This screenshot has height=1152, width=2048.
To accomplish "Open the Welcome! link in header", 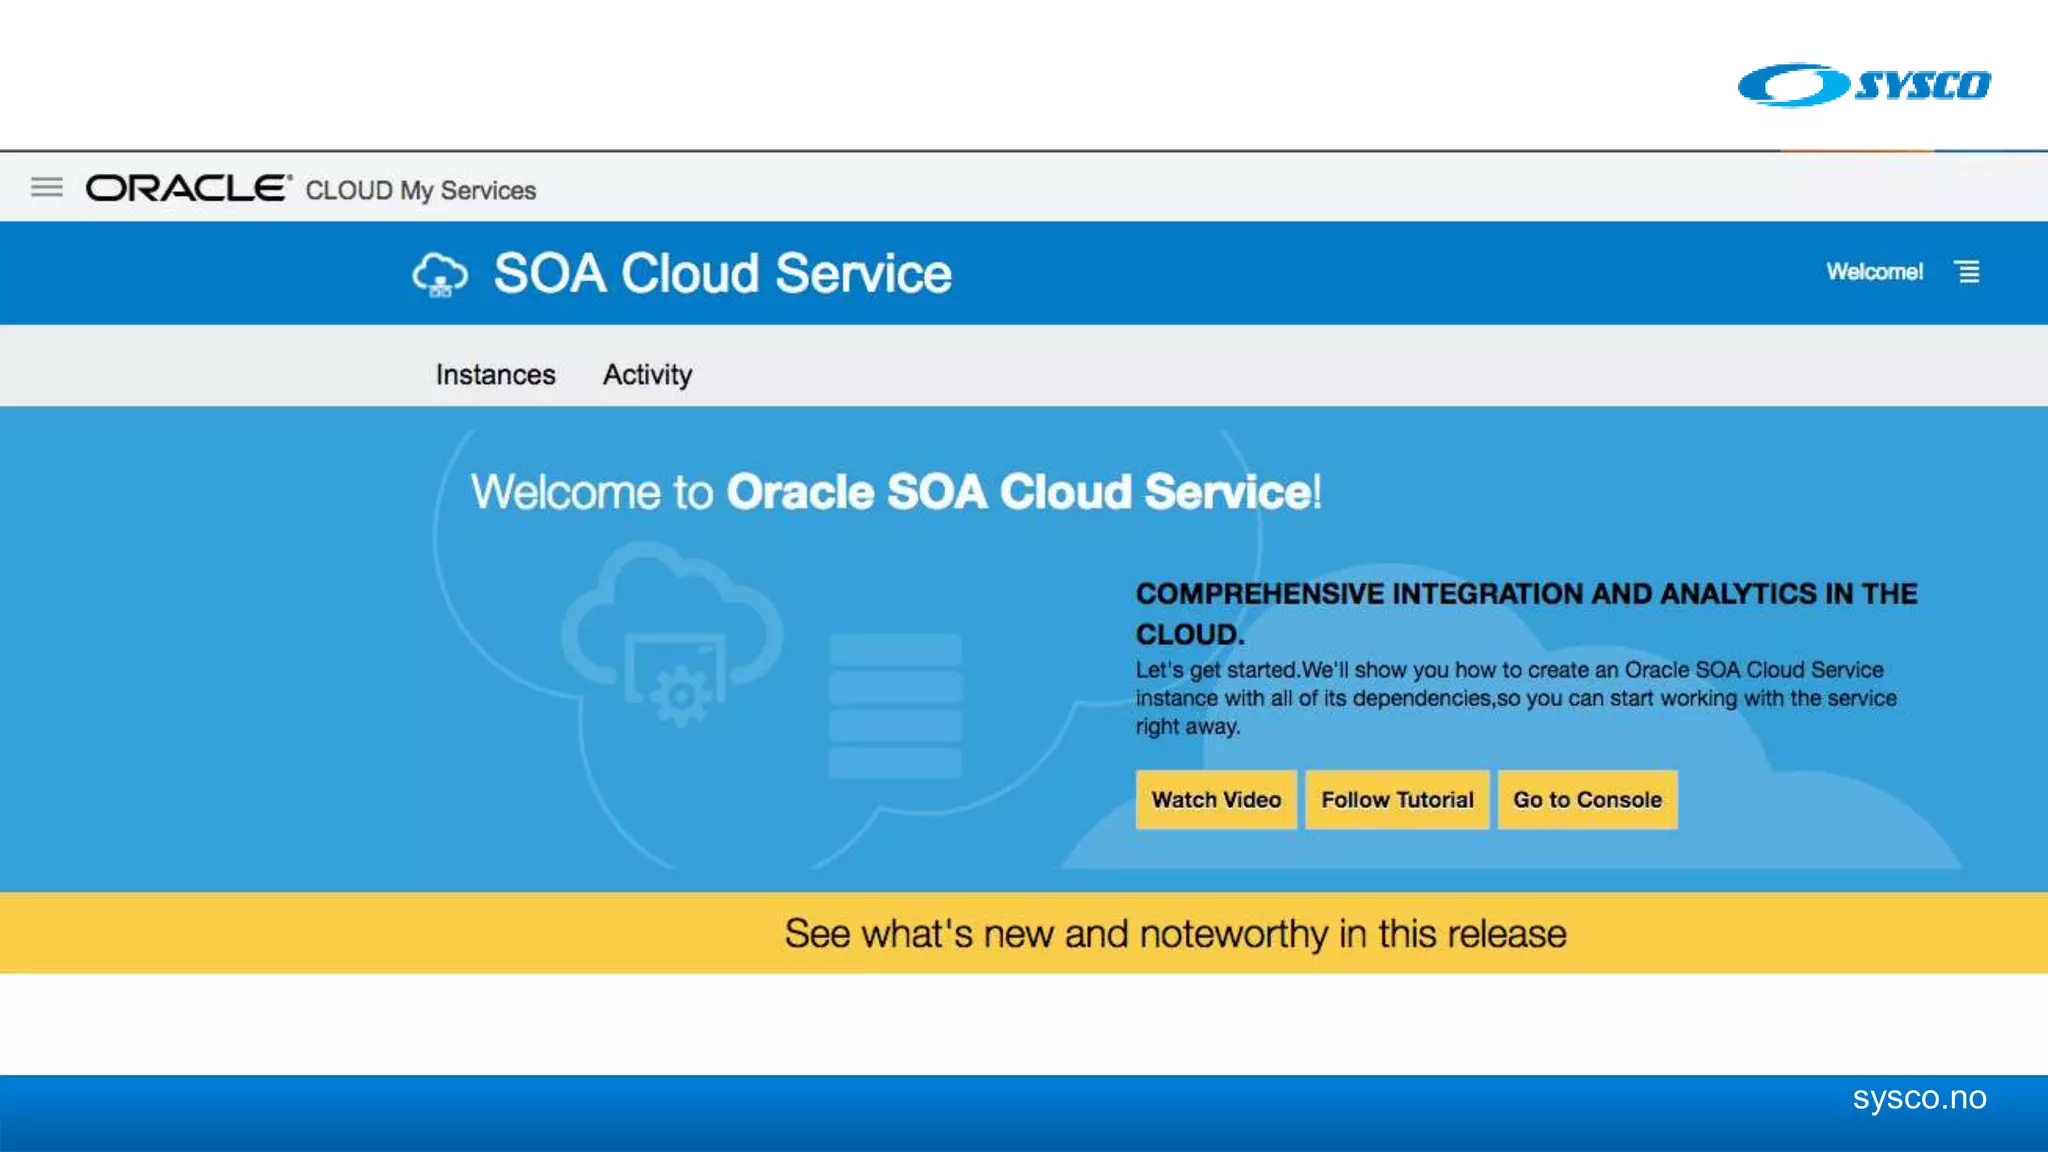I will click(1874, 272).
